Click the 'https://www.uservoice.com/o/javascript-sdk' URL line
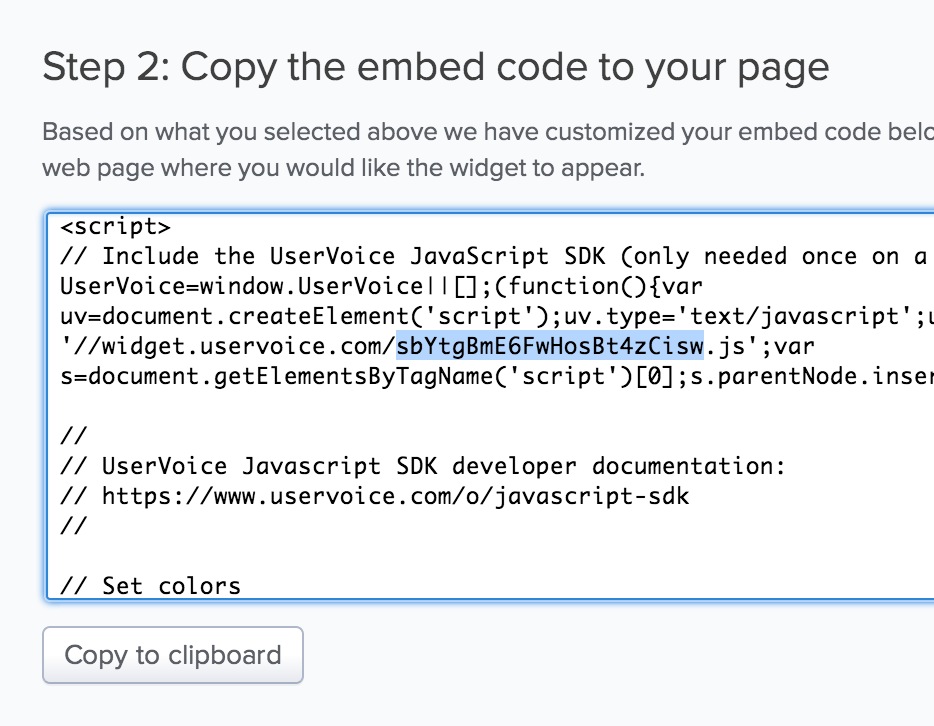 tap(375, 496)
